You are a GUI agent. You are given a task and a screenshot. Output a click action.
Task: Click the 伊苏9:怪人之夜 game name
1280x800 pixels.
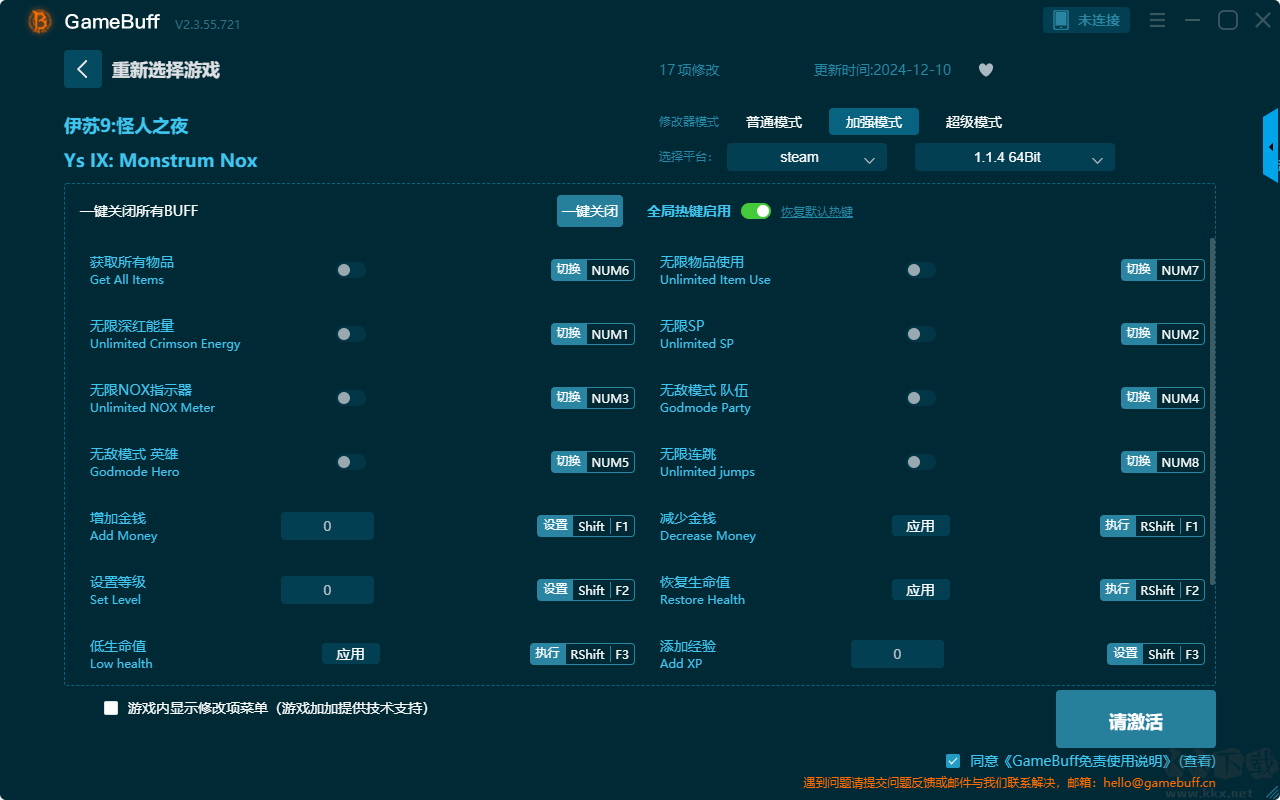[x=126, y=126]
